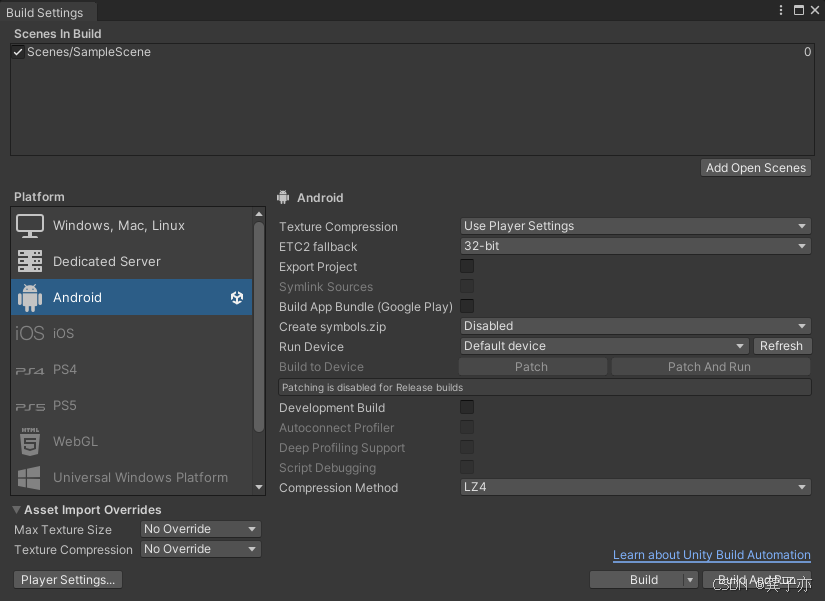The image size is (825, 601).
Task: Close the Build Settings window
Action: [x=815, y=10]
